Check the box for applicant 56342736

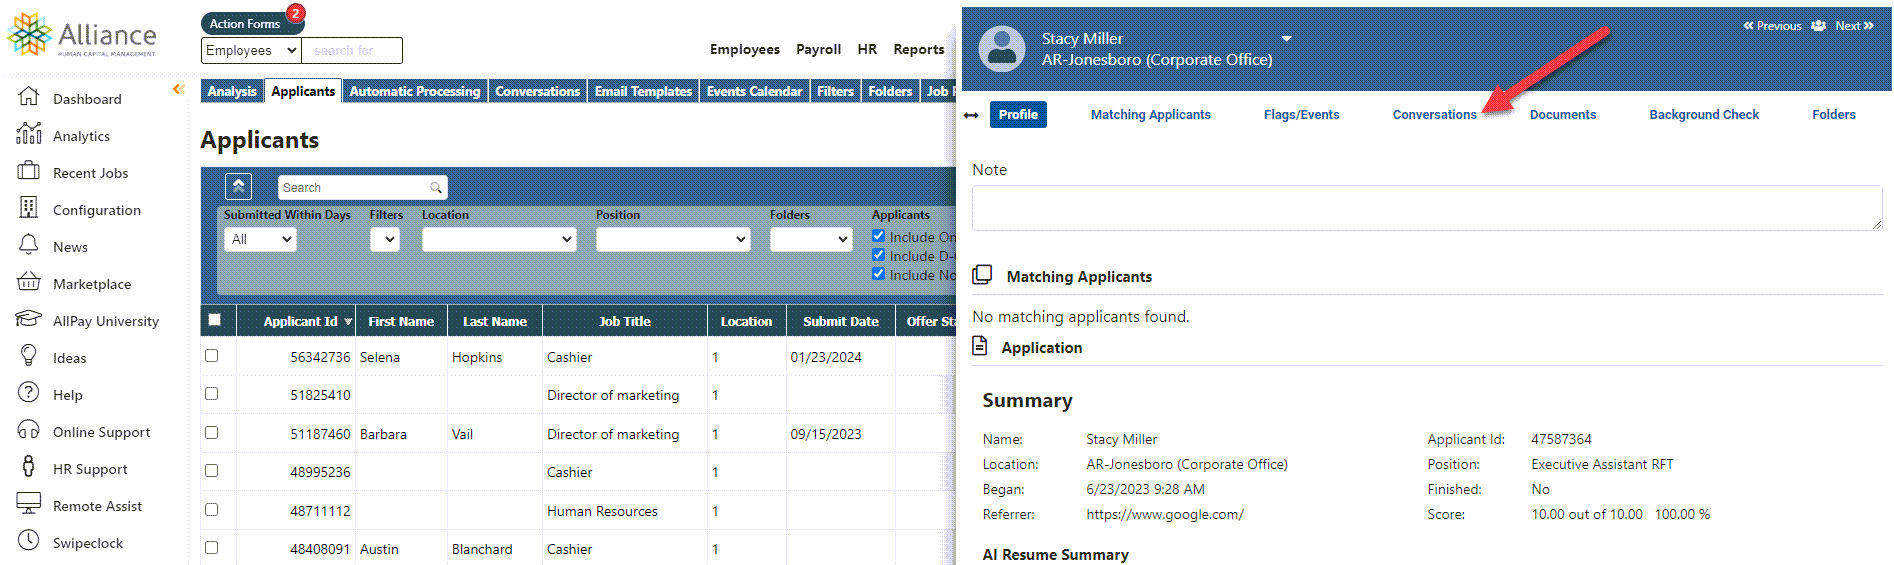pyautogui.click(x=211, y=355)
